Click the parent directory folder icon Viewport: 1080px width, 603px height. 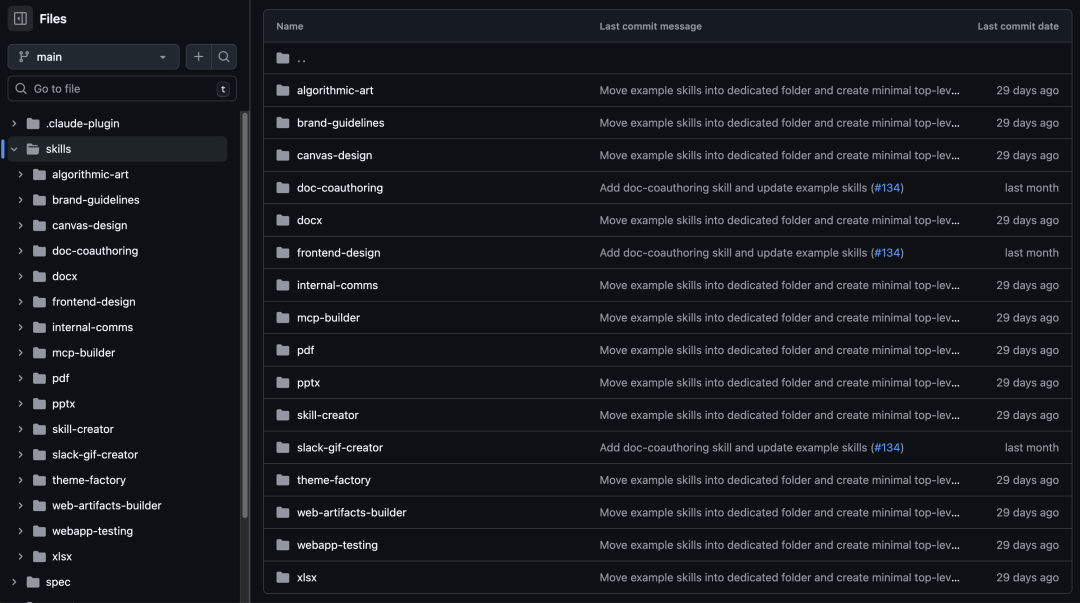[282, 58]
